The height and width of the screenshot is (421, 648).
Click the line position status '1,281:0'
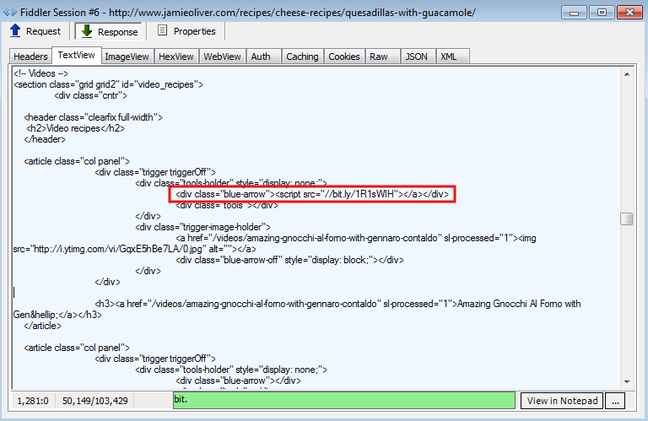tap(33, 401)
